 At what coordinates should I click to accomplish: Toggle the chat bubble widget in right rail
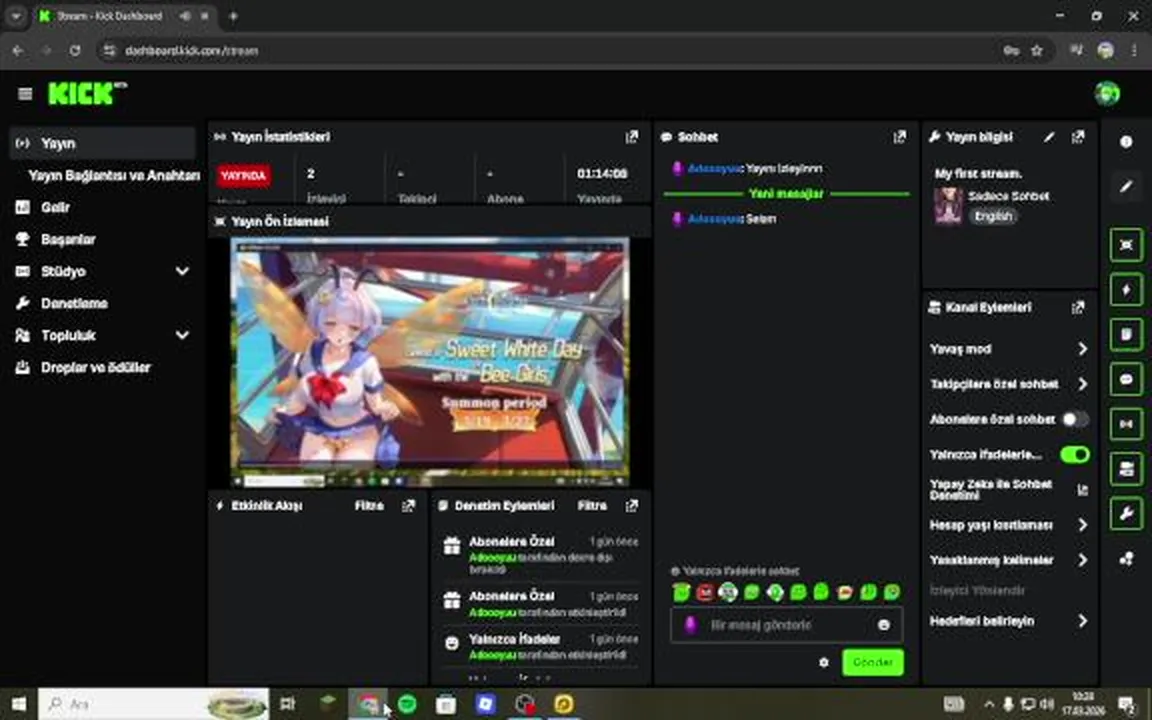pos(1126,380)
